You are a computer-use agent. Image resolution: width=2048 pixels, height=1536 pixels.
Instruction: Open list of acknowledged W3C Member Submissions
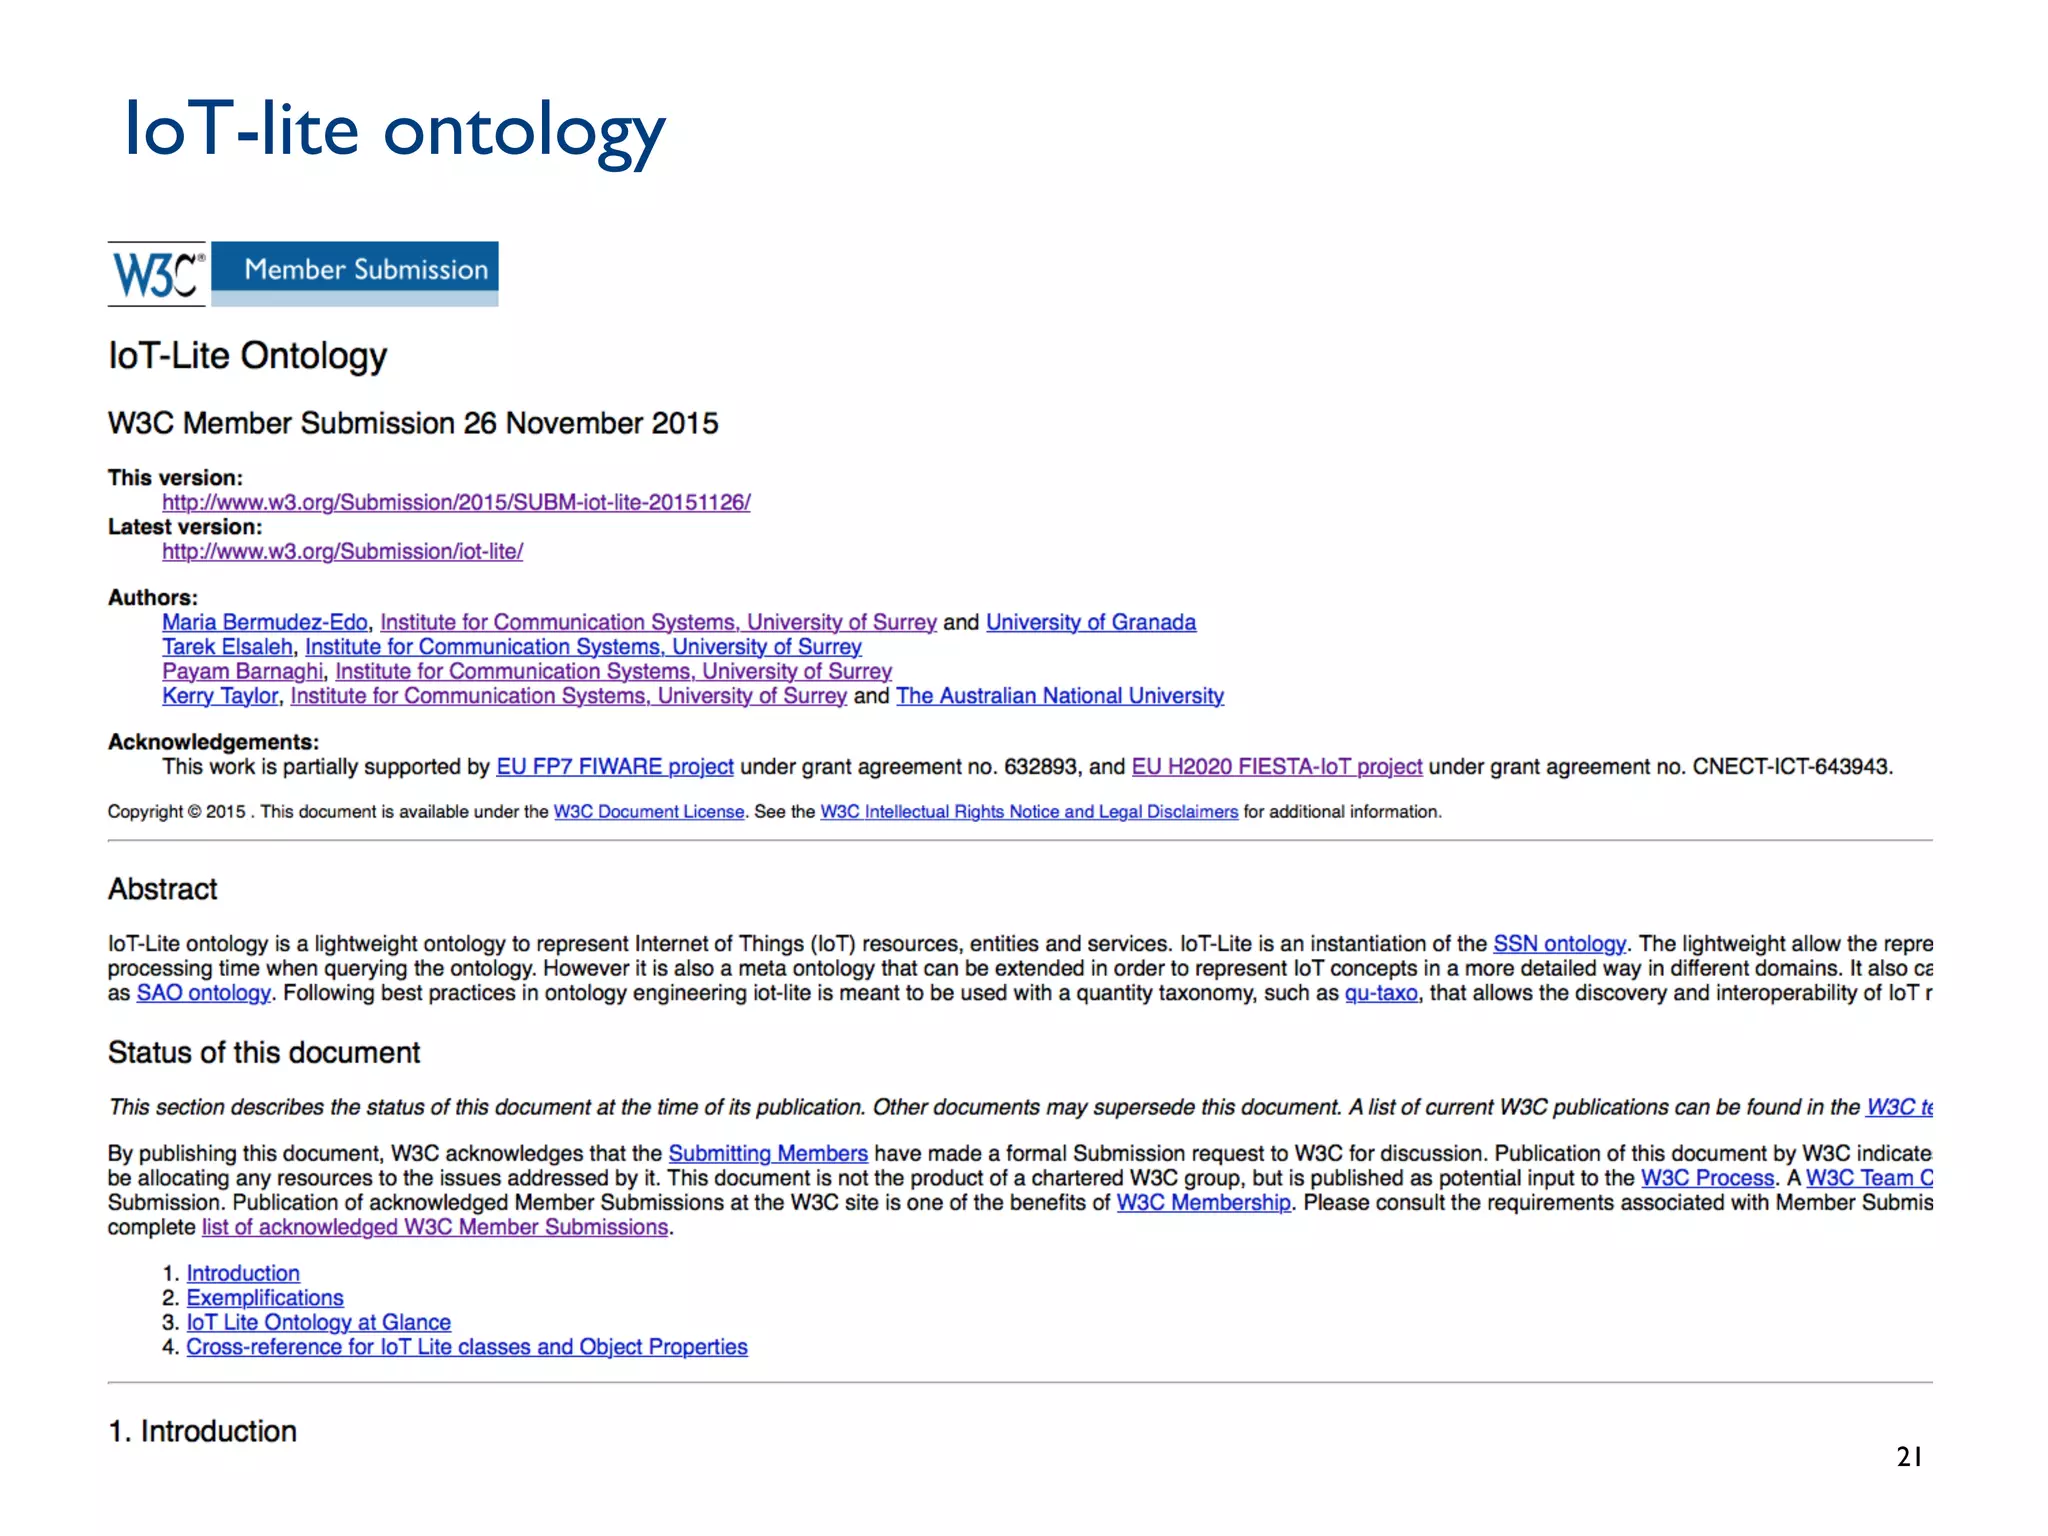pyautogui.click(x=435, y=1227)
